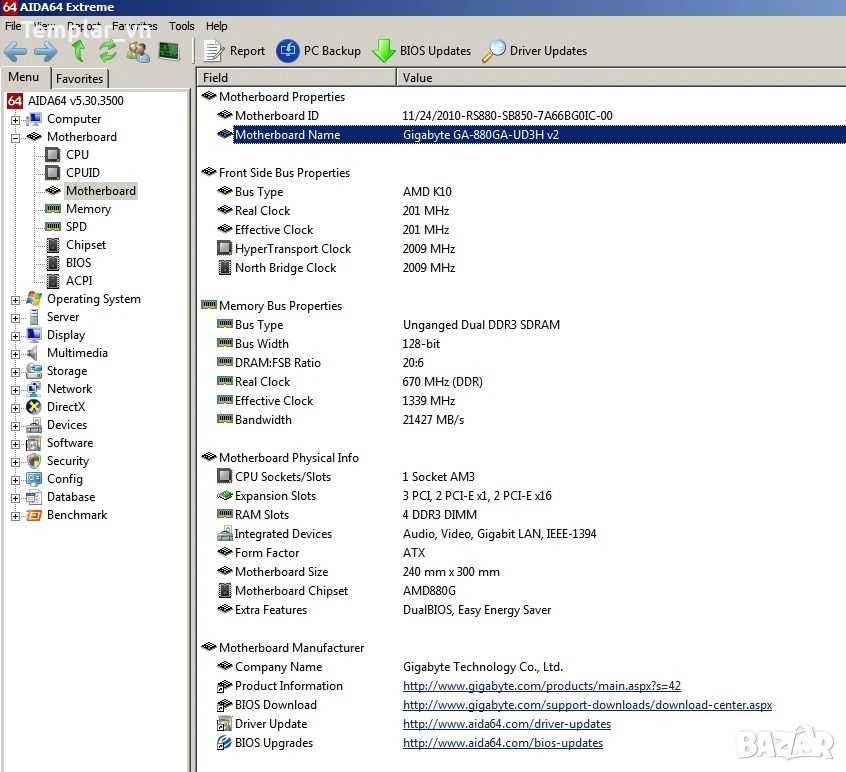Select ACPI in the tree
Screen dimensions: 846x772
(x=79, y=281)
